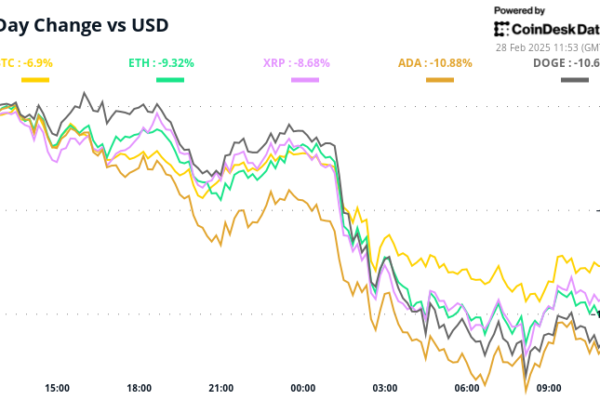Select the 18:00 time axis label
The height and width of the screenshot is (400, 600).
(x=139, y=388)
